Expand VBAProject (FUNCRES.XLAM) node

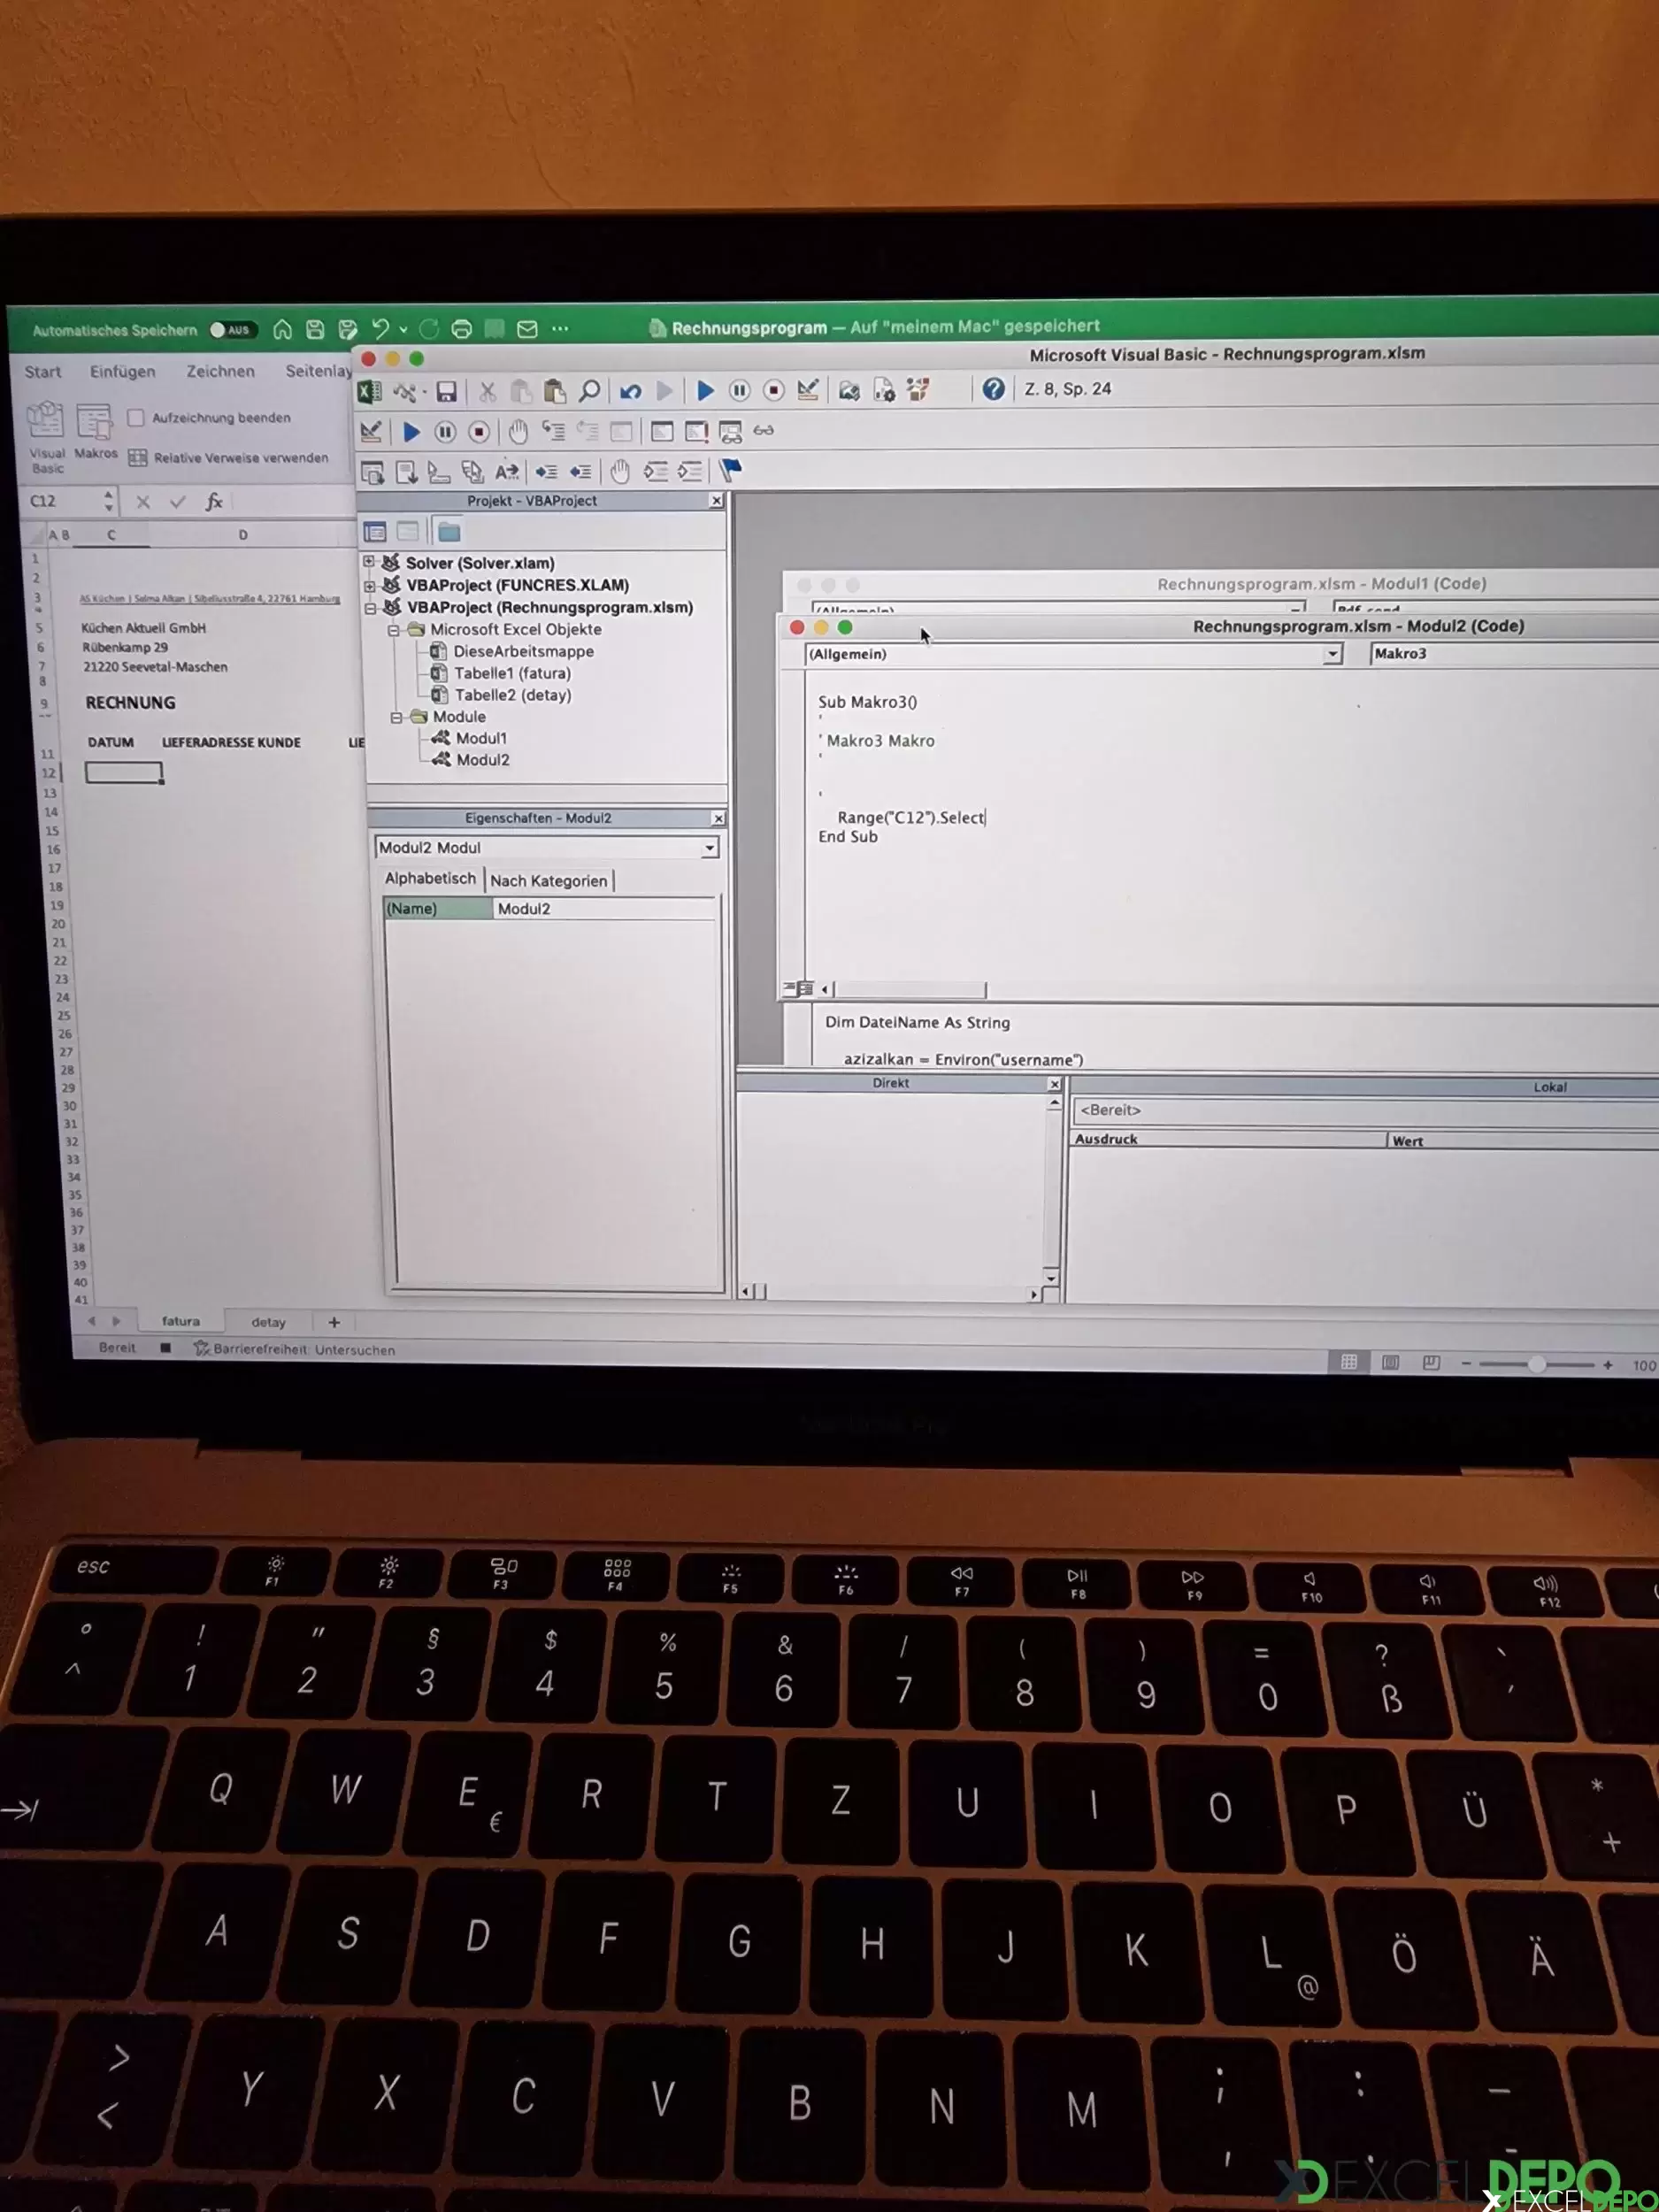pyautogui.click(x=369, y=585)
